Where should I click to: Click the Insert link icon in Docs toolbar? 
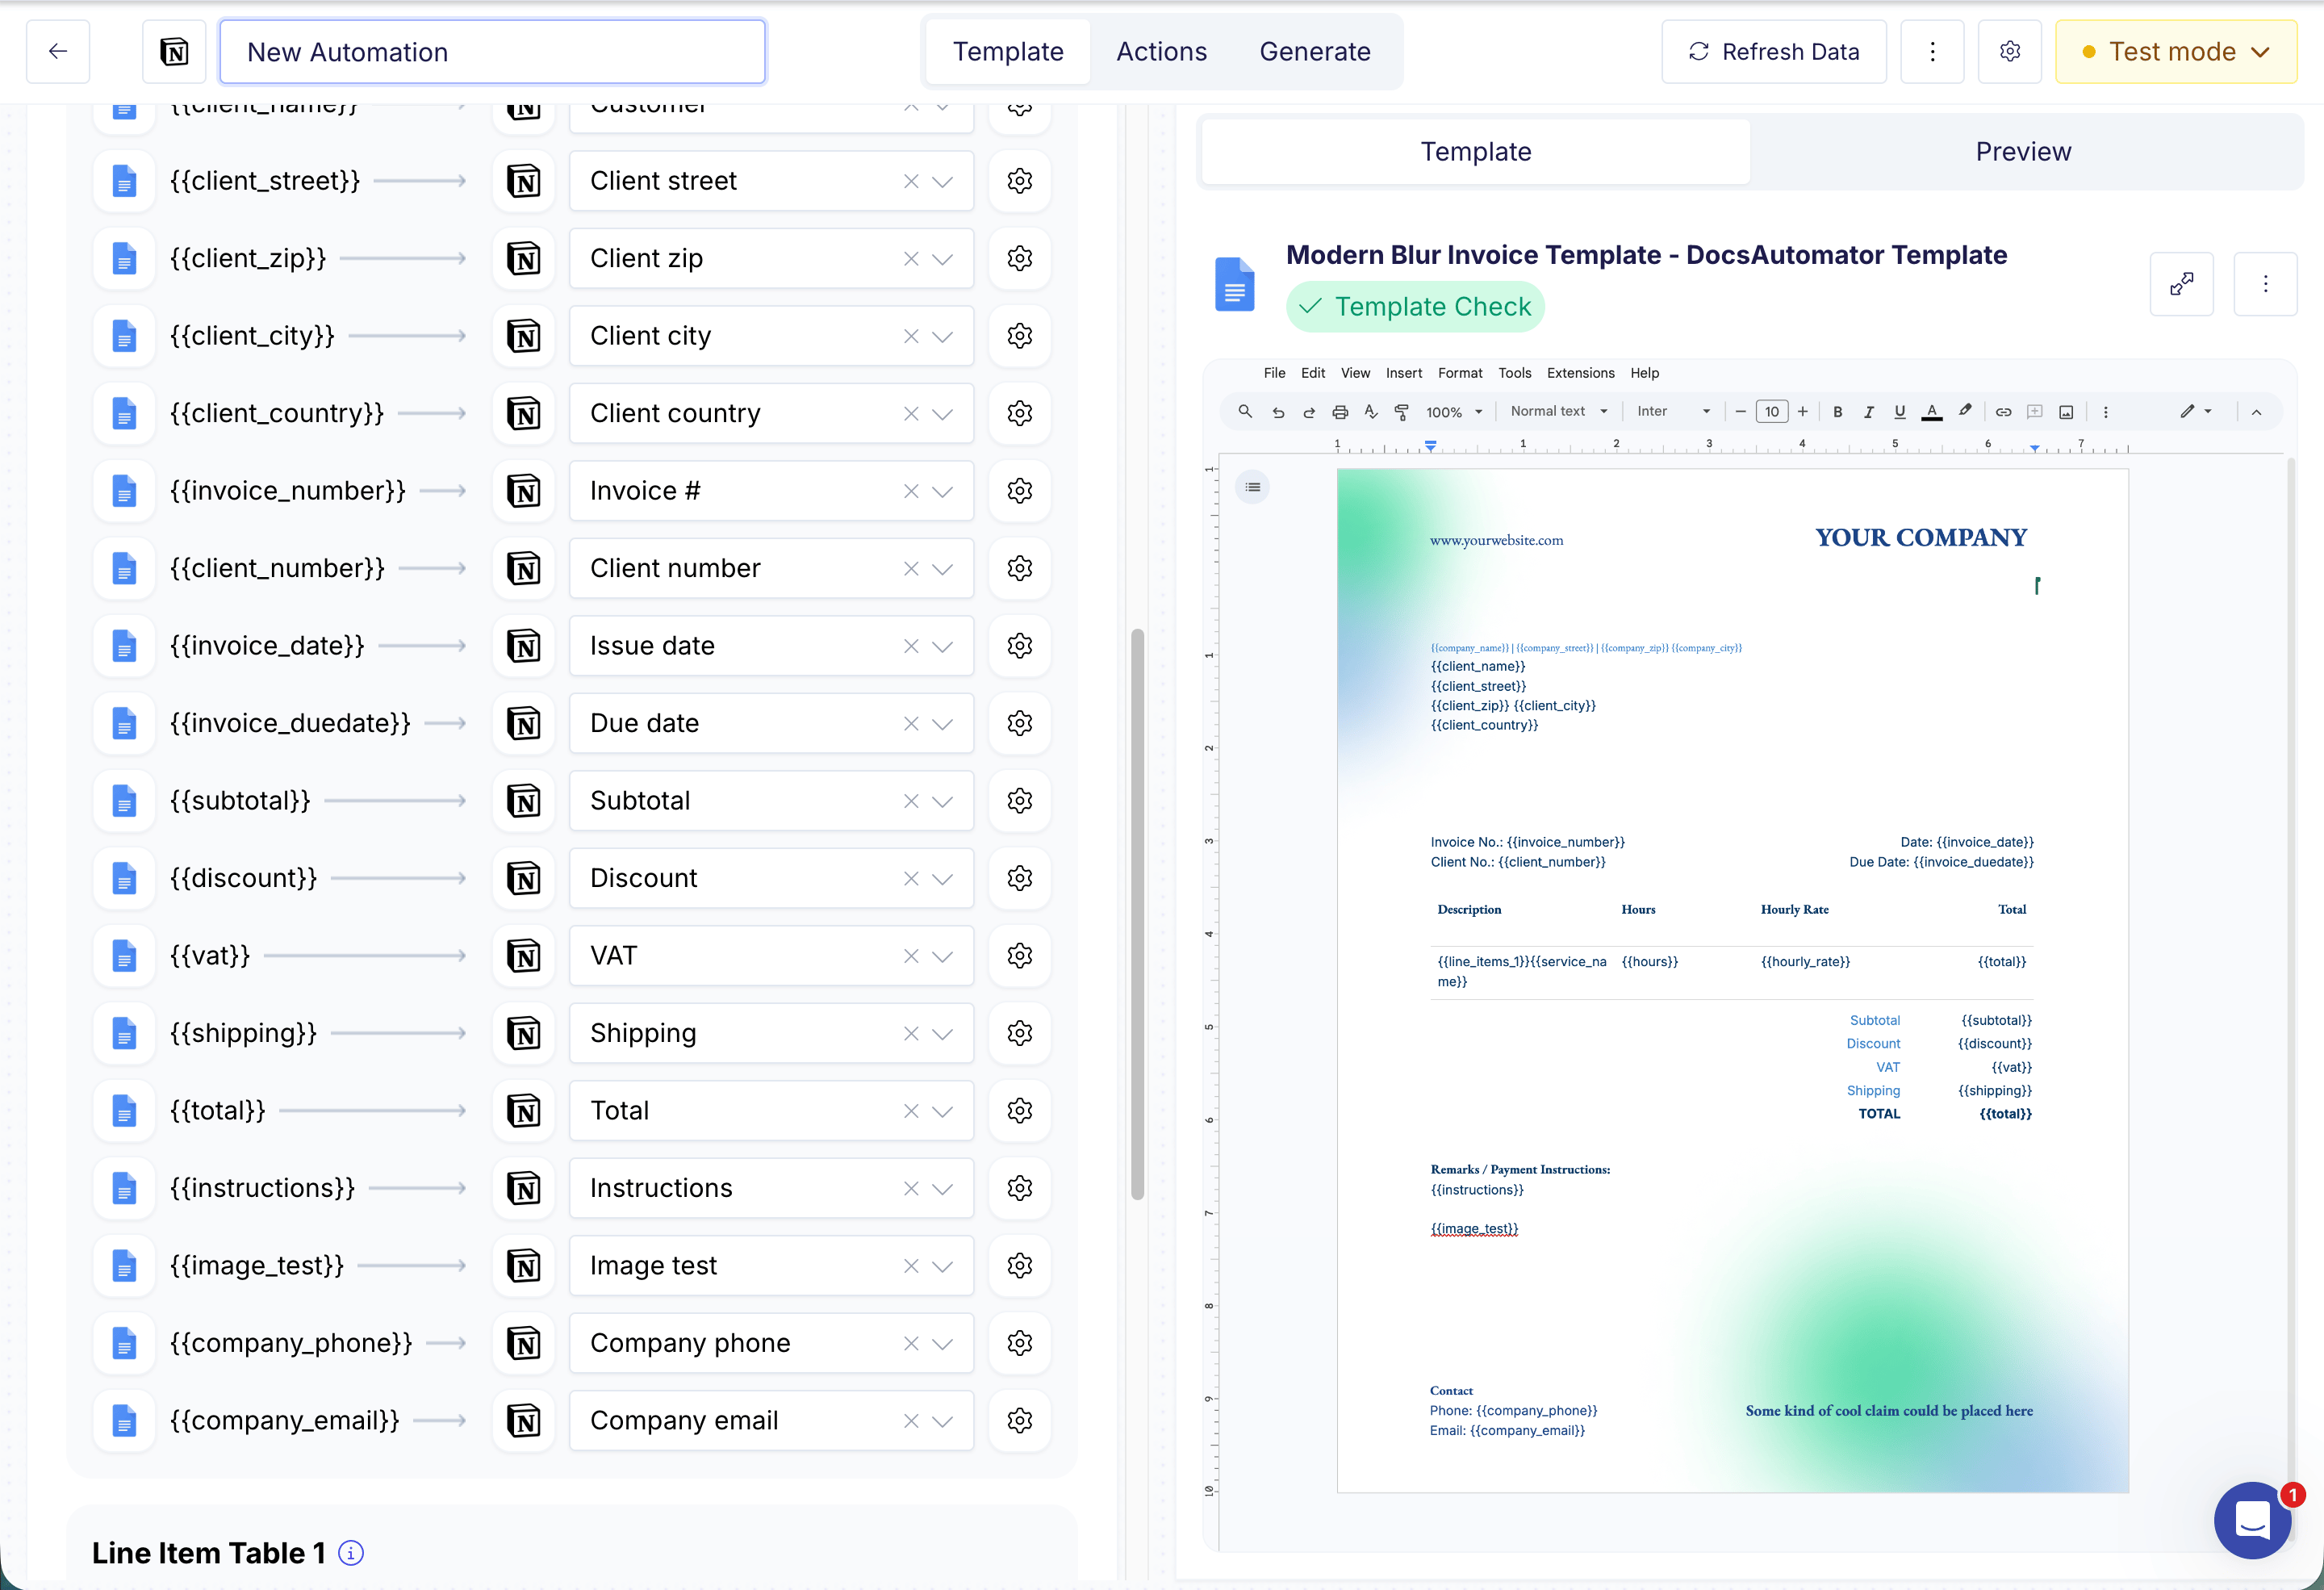[x=2003, y=412]
